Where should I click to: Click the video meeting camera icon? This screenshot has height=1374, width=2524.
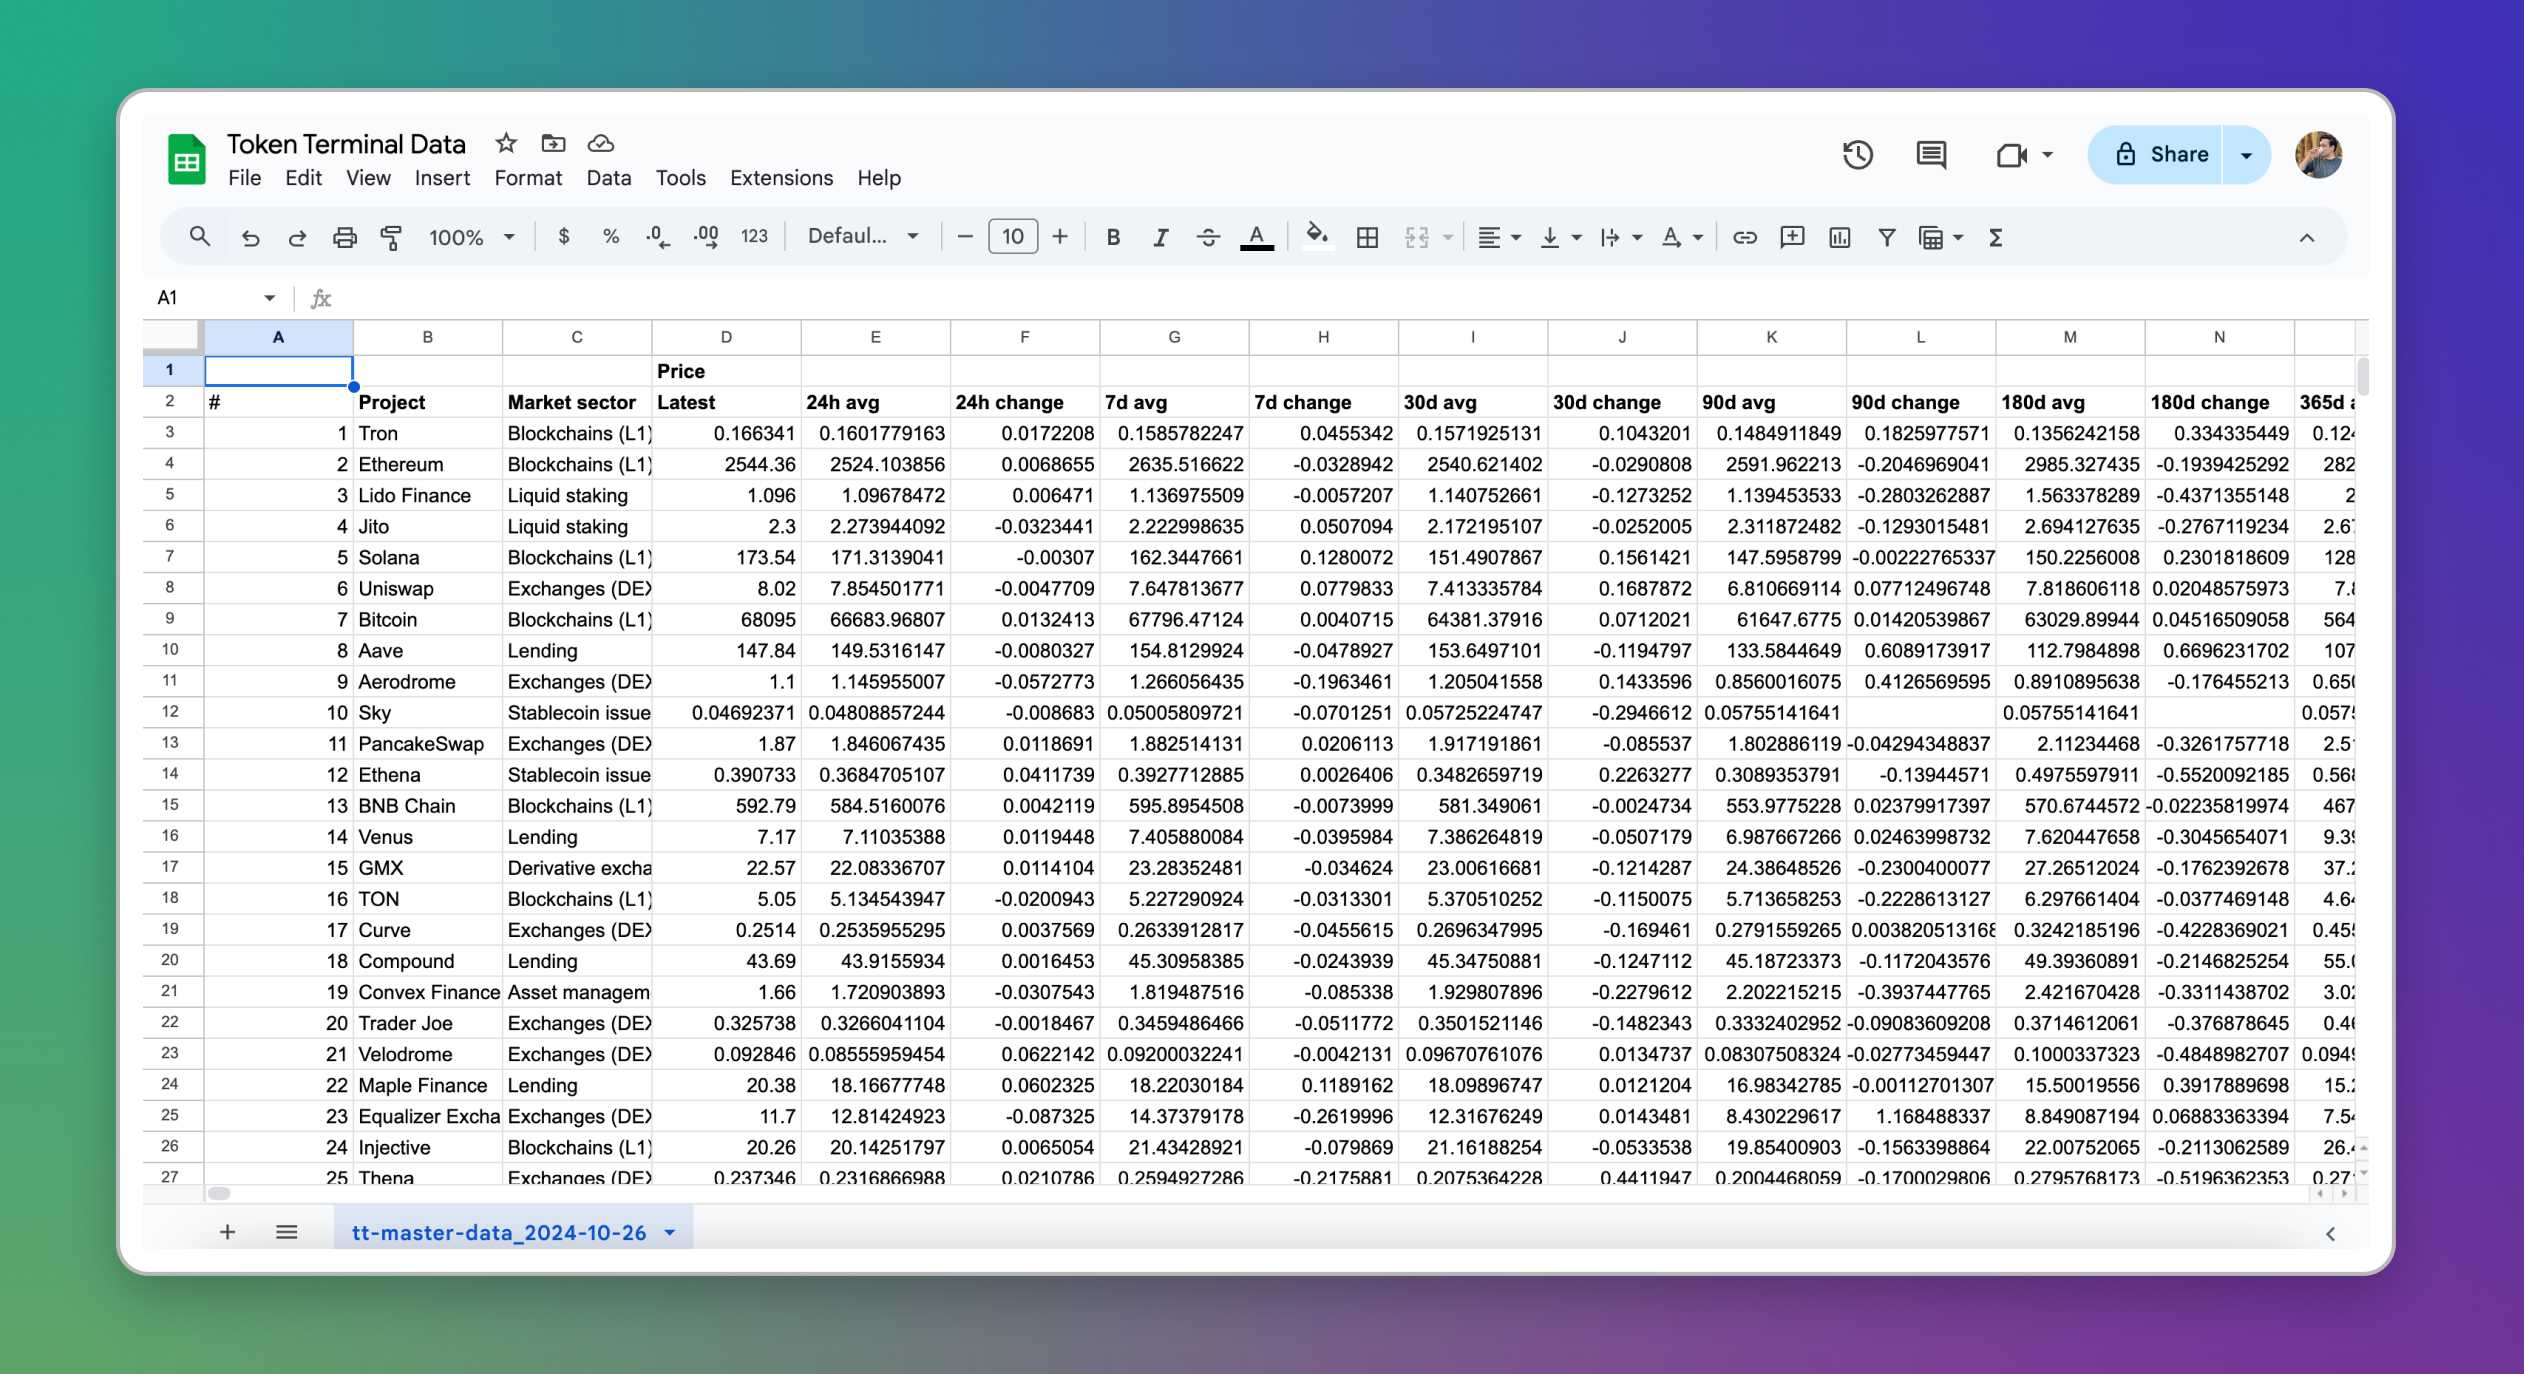point(2012,155)
